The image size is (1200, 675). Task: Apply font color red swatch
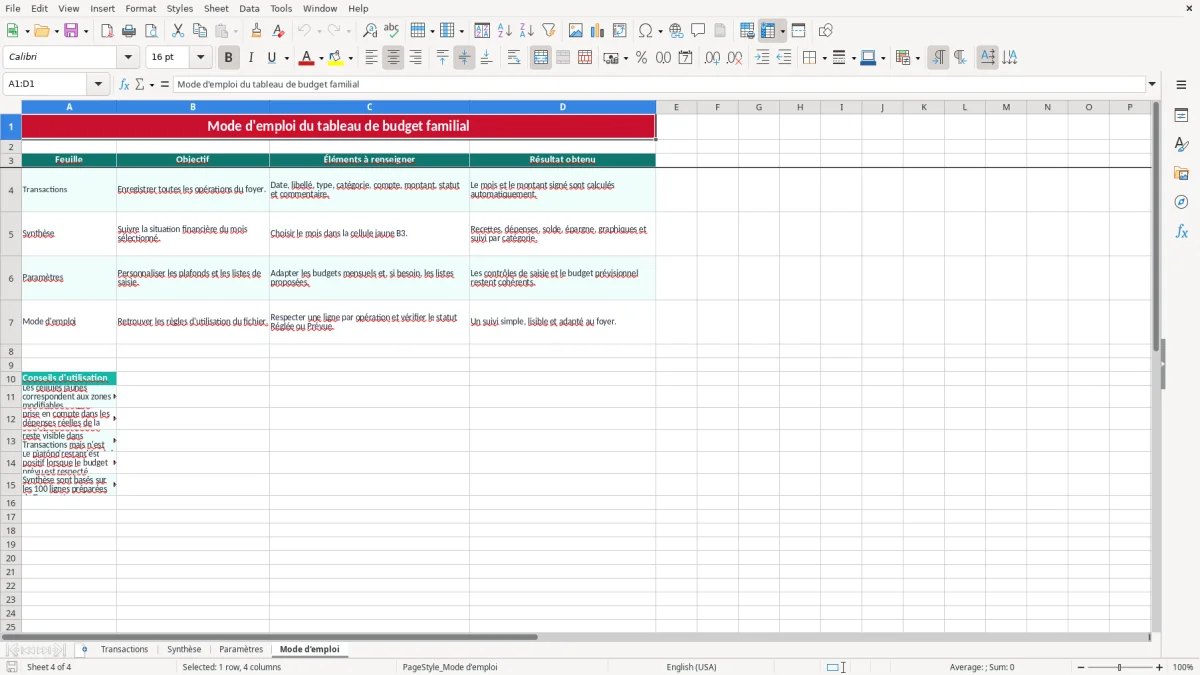tap(306, 58)
